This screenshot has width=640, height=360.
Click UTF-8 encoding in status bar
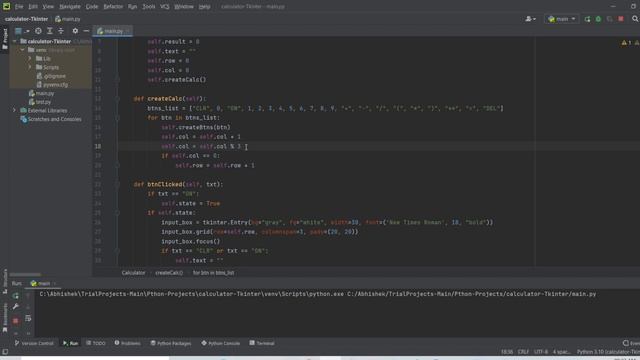point(541,352)
